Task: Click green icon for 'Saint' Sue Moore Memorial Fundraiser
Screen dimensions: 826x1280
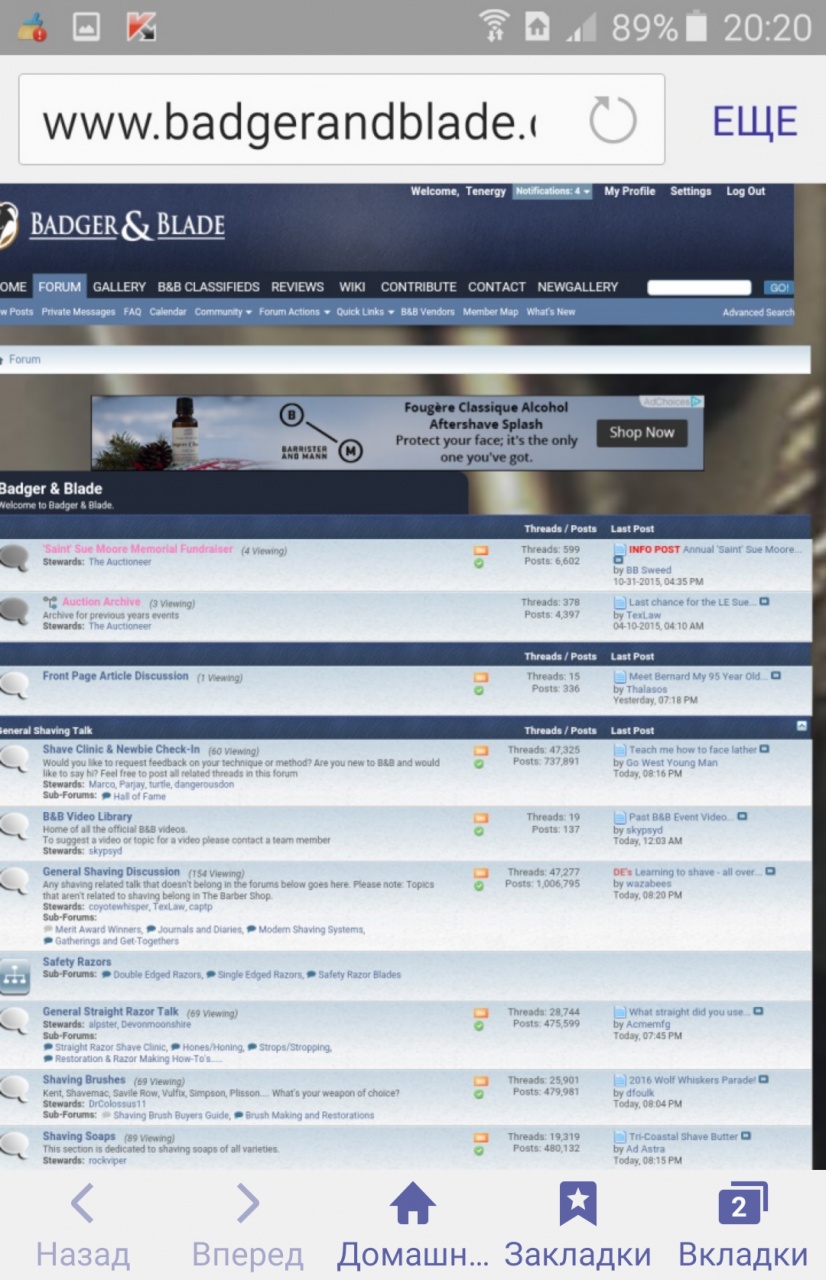Action: [479, 563]
